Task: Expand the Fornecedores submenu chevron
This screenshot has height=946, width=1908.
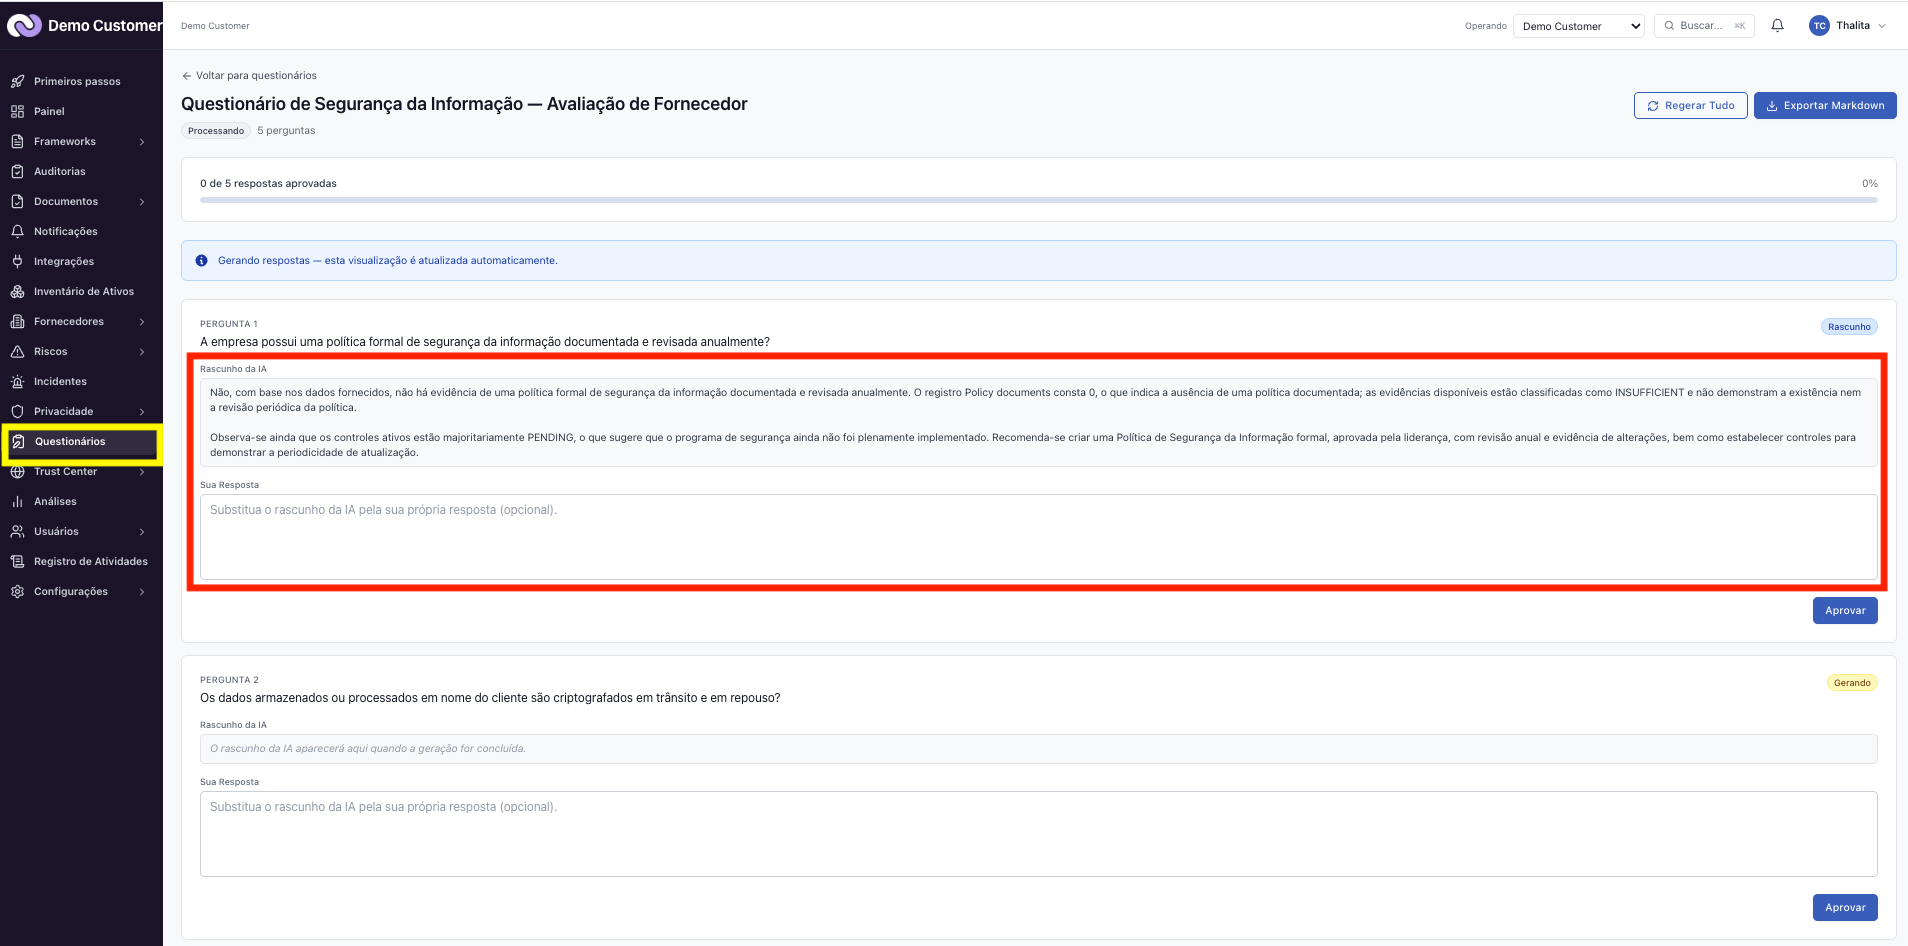Action: (142, 322)
